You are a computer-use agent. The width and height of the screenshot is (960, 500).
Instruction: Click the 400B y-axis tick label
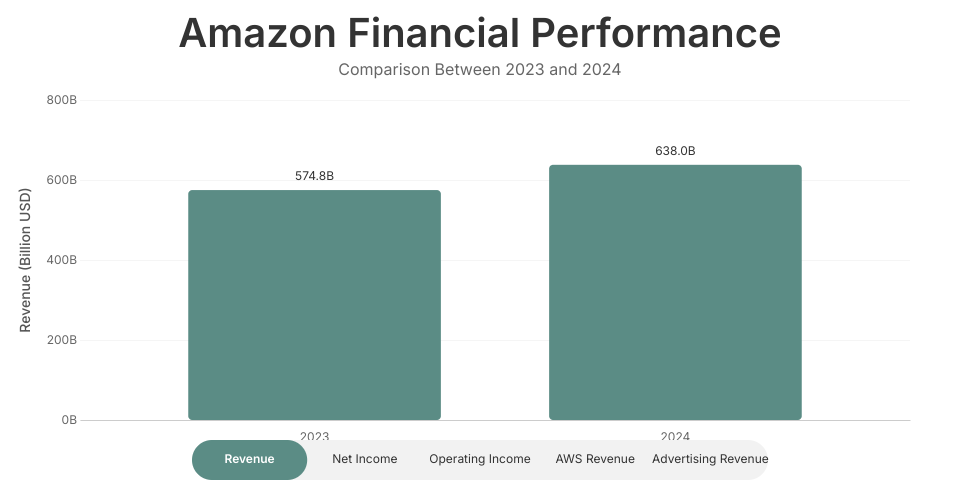pos(62,261)
